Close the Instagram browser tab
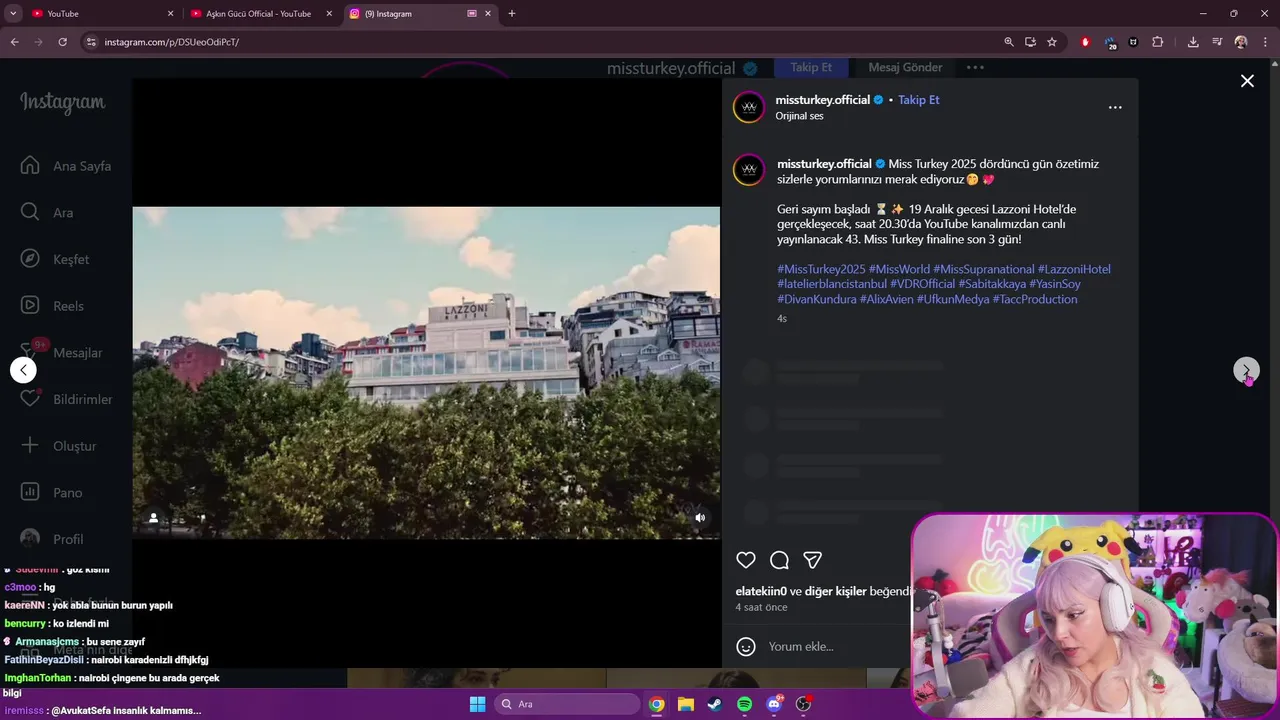The width and height of the screenshot is (1280, 720). pyautogui.click(x=489, y=14)
